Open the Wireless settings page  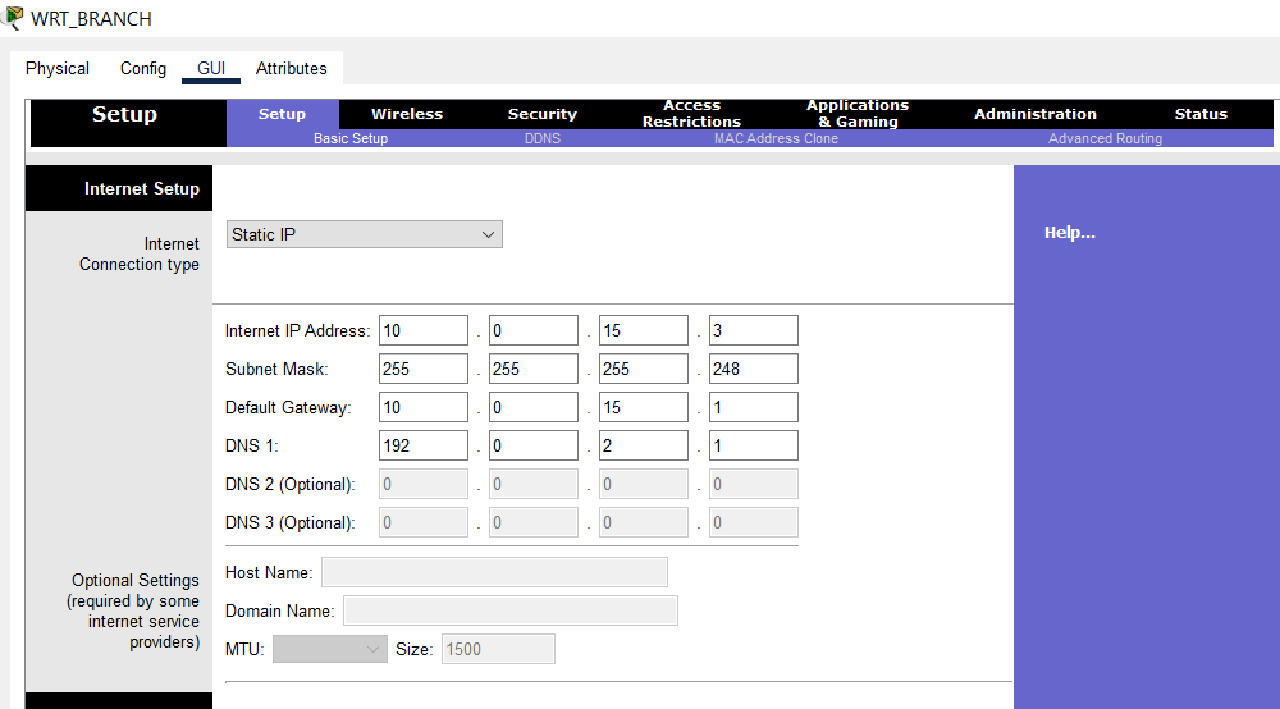click(407, 114)
